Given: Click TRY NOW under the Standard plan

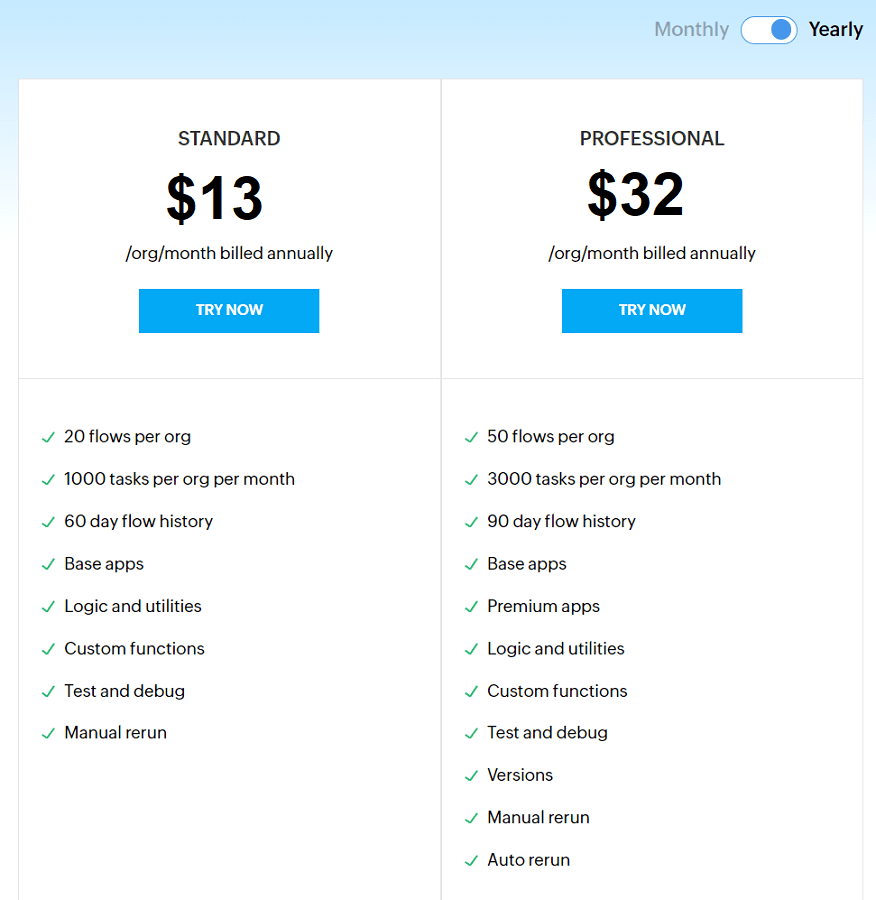Looking at the screenshot, I should tap(228, 311).
